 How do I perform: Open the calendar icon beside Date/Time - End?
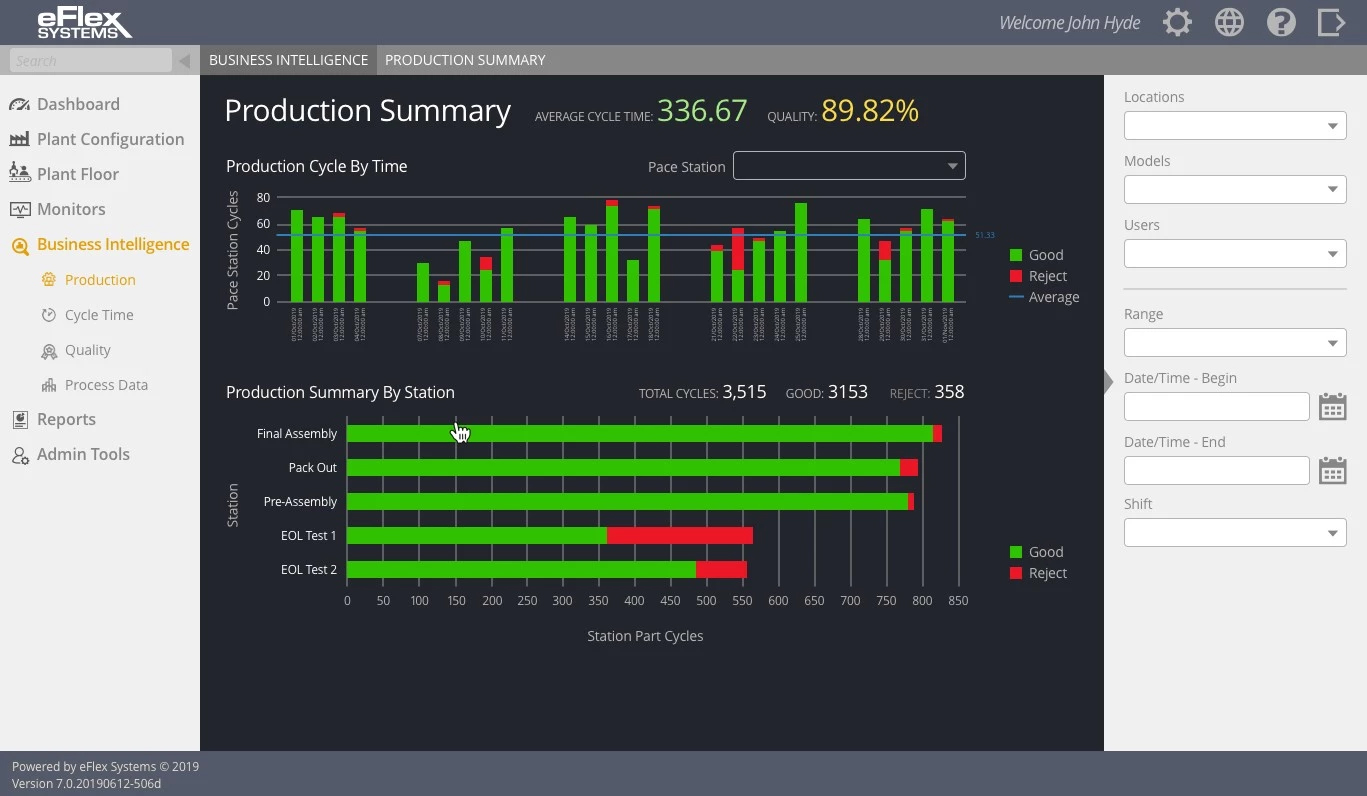pyautogui.click(x=1333, y=470)
